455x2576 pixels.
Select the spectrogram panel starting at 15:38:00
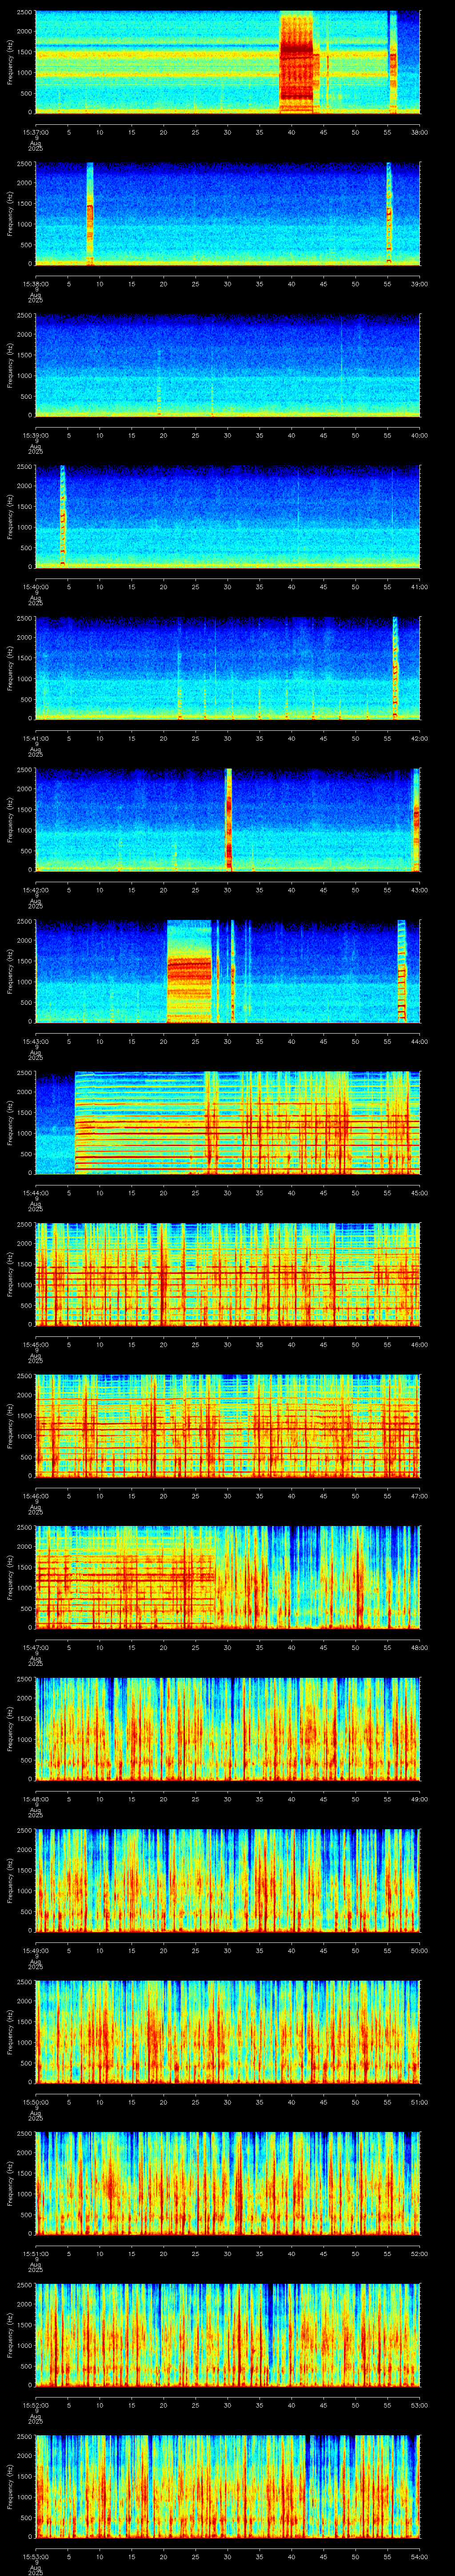click(x=228, y=213)
